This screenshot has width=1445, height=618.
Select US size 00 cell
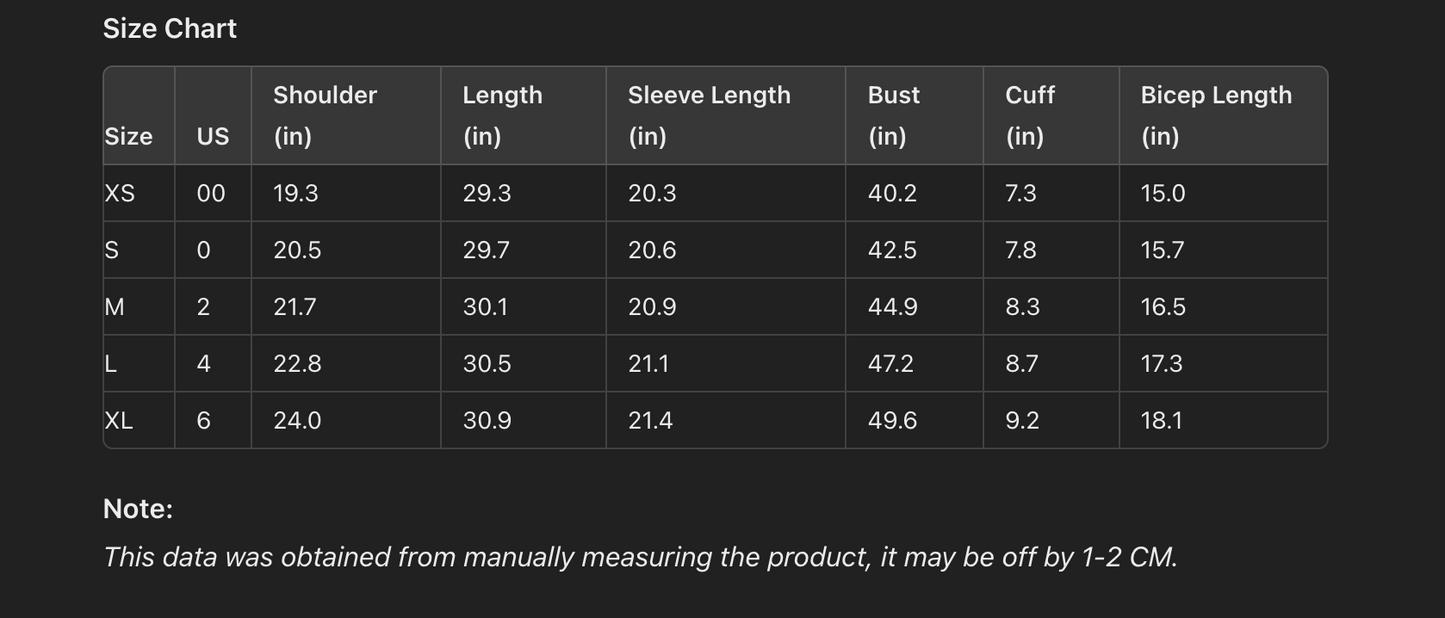click(211, 193)
